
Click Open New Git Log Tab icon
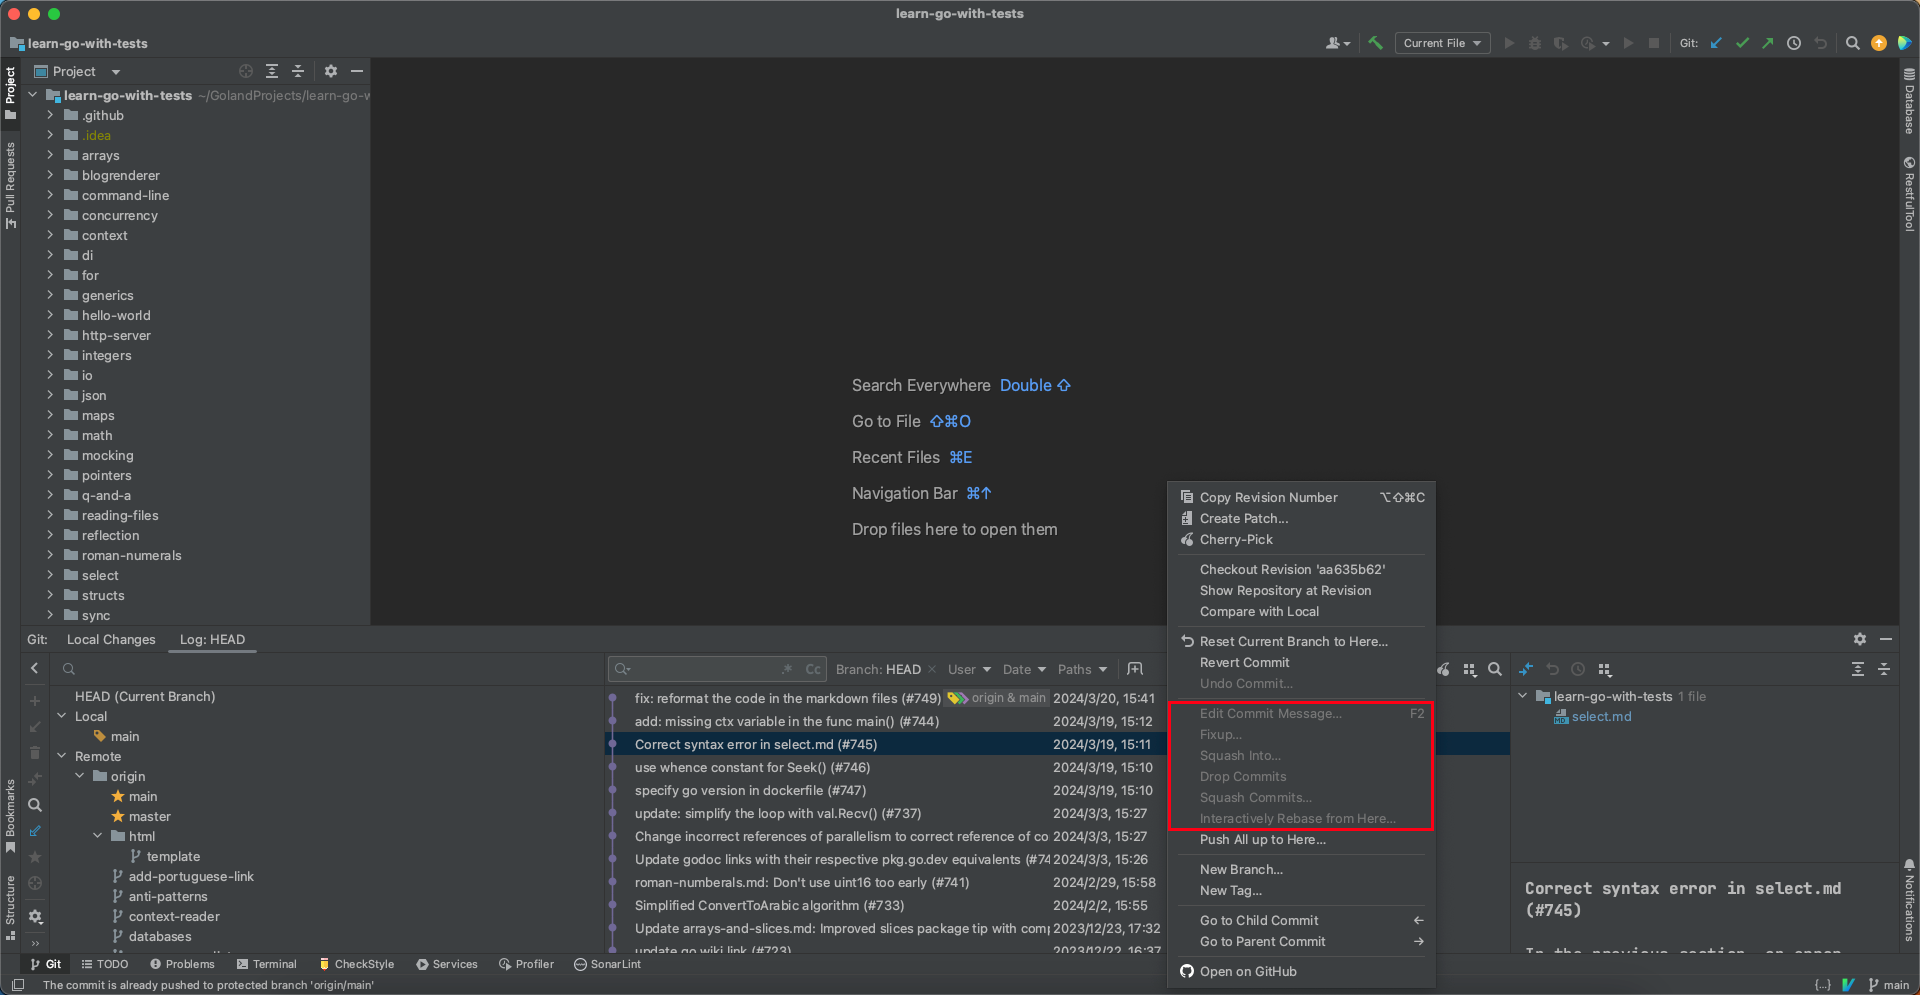click(x=1135, y=669)
